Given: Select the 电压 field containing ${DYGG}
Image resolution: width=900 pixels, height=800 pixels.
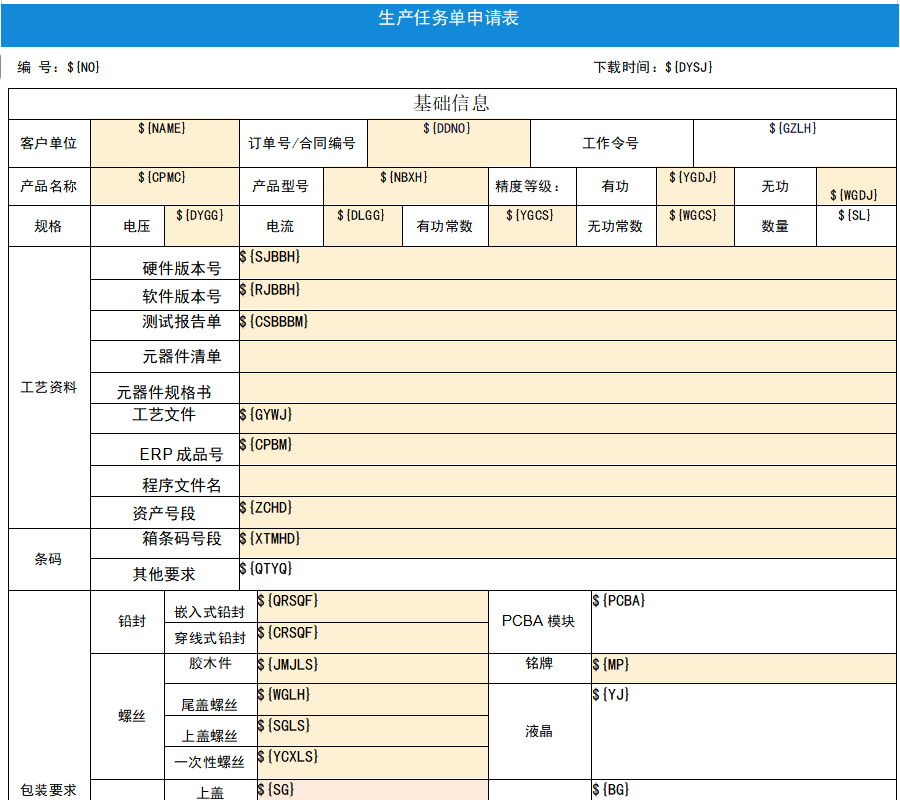Looking at the screenshot, I should [x=201, y=226].
